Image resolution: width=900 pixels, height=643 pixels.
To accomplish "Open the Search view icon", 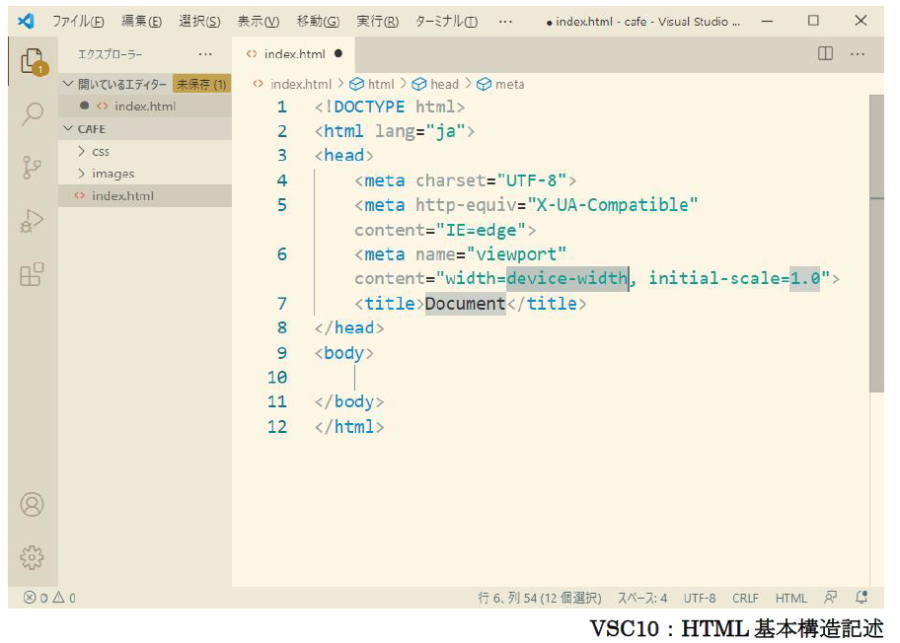I will click(33, 114).
